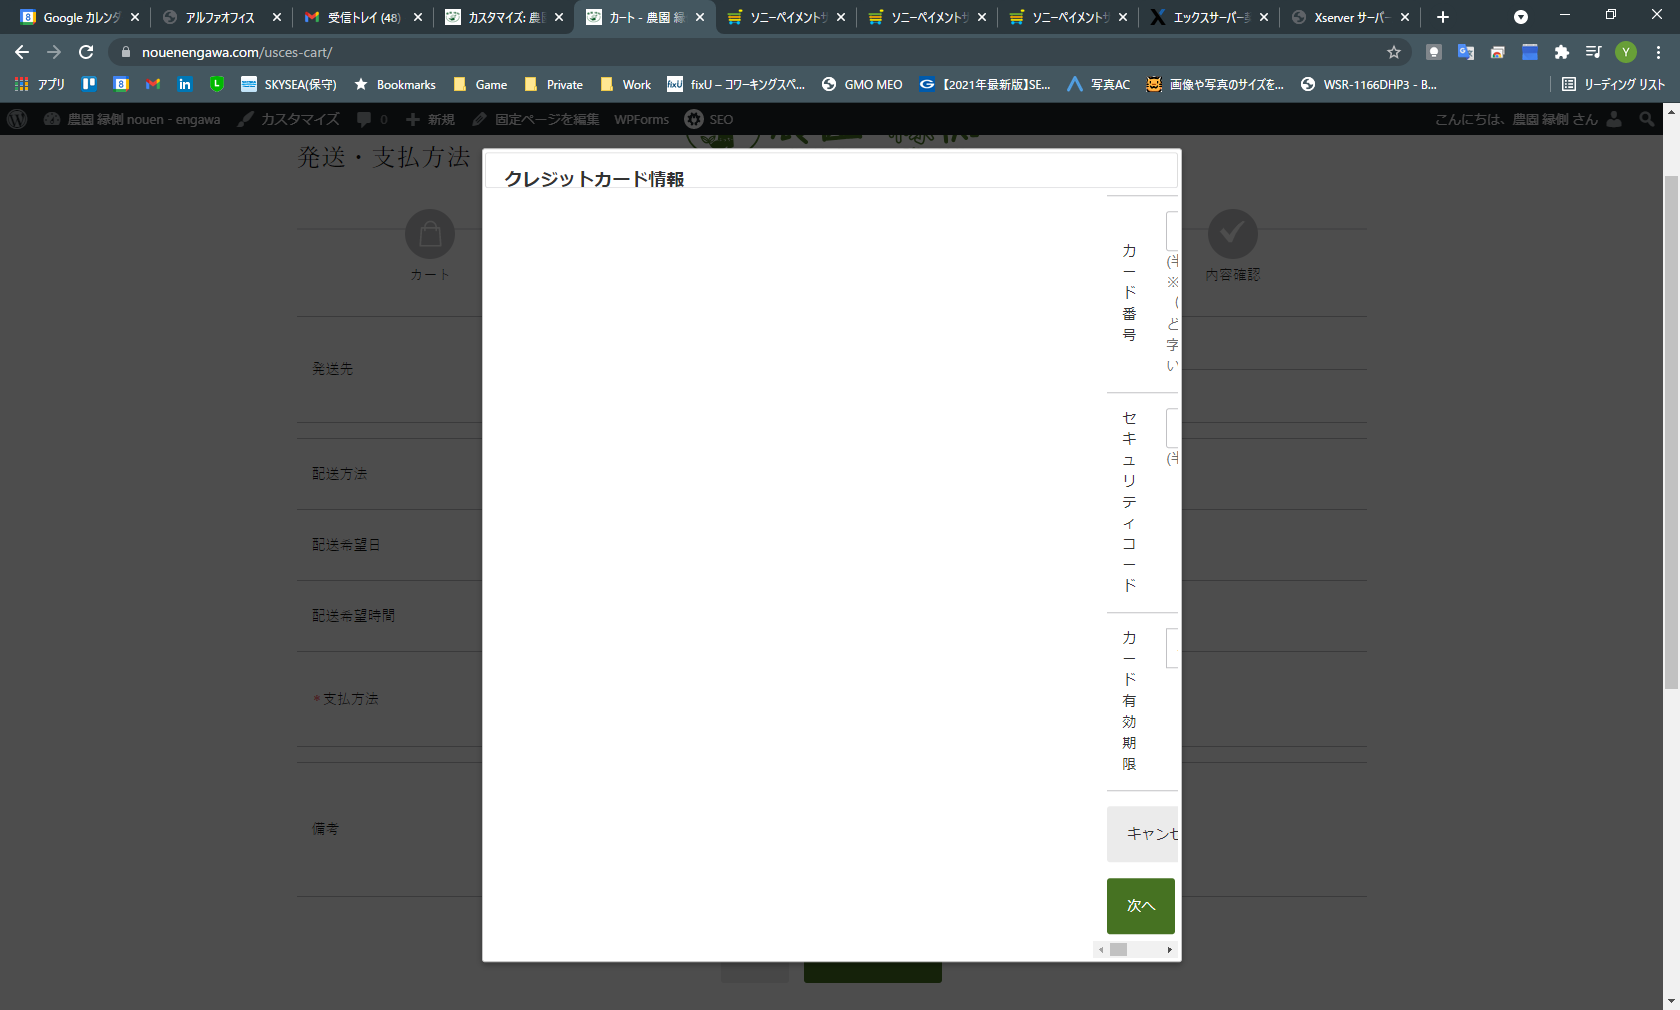Click the address bar URL
1680x1010 pixels.
pos(237,52)
